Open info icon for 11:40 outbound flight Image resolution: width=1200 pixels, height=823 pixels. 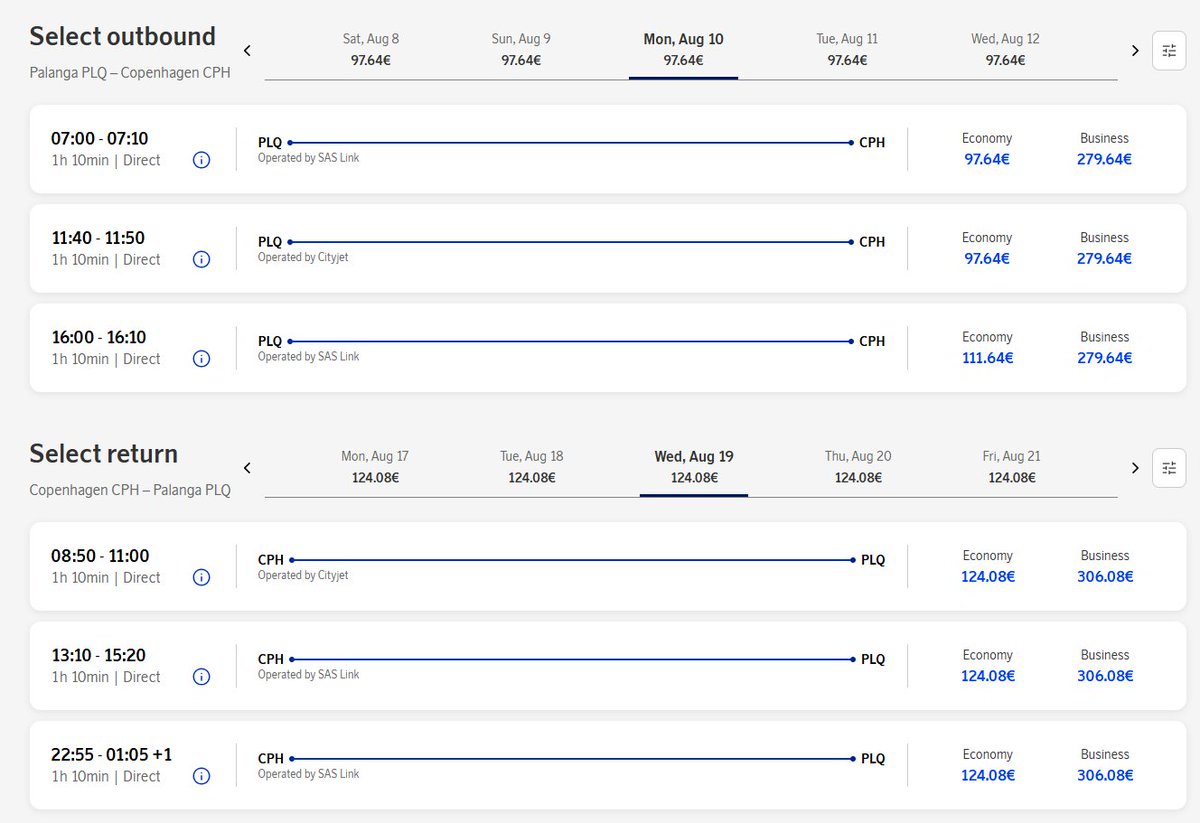pyautogui.click(x=201, y=259)
